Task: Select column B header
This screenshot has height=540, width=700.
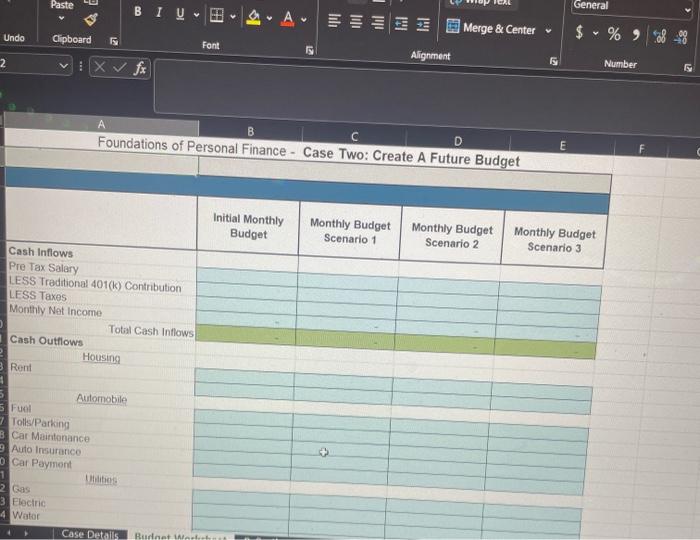Action: point(250,131)
